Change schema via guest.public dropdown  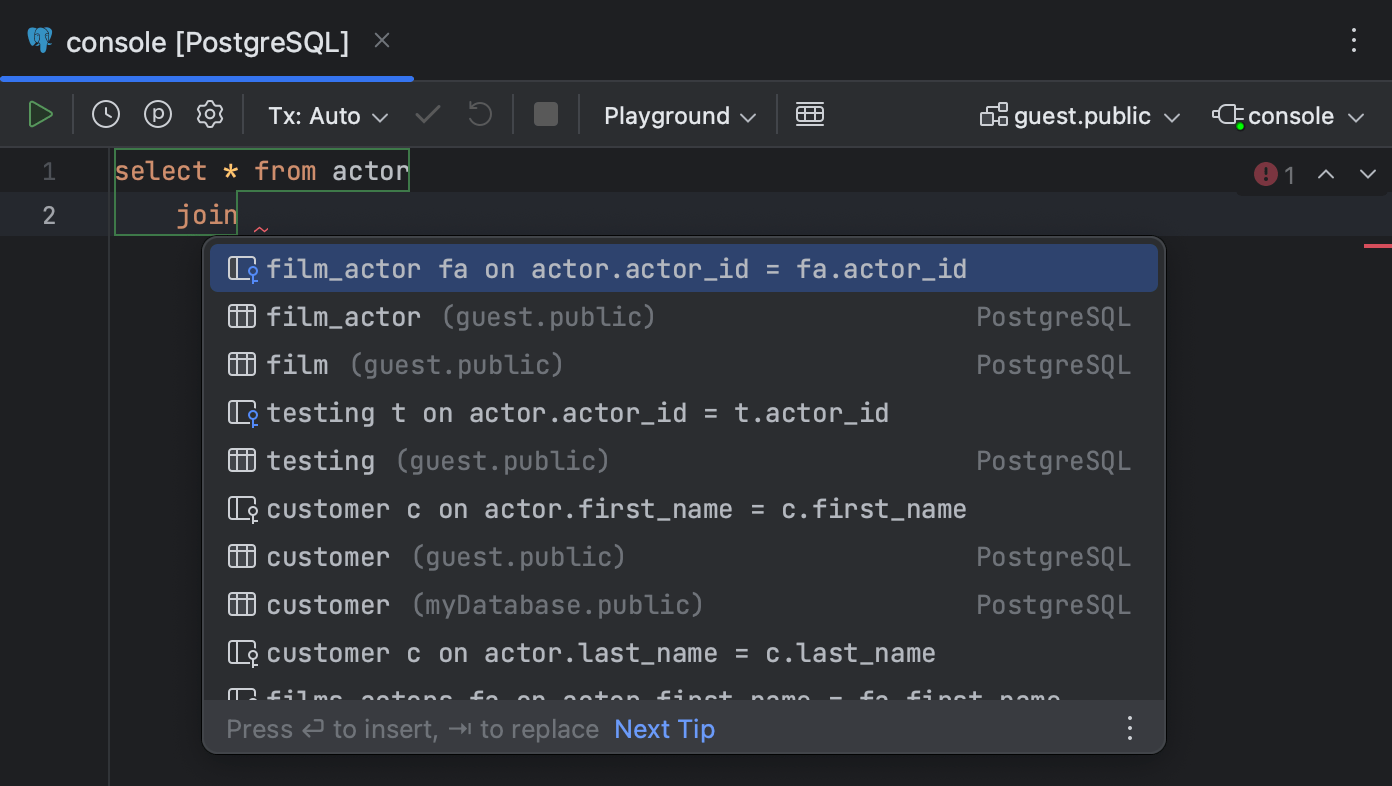(1080, 114)
